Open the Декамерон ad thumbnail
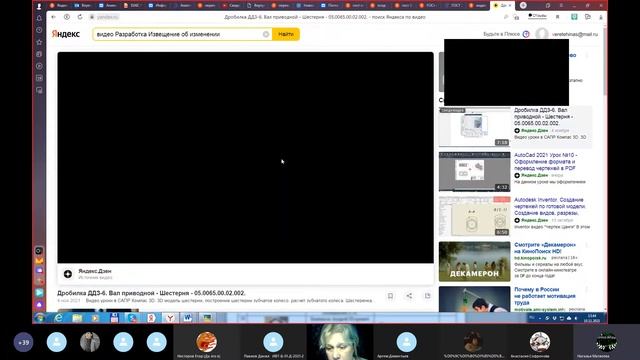Image resolution: width=640 pixels, height=360 pixels. coord(474,262)
